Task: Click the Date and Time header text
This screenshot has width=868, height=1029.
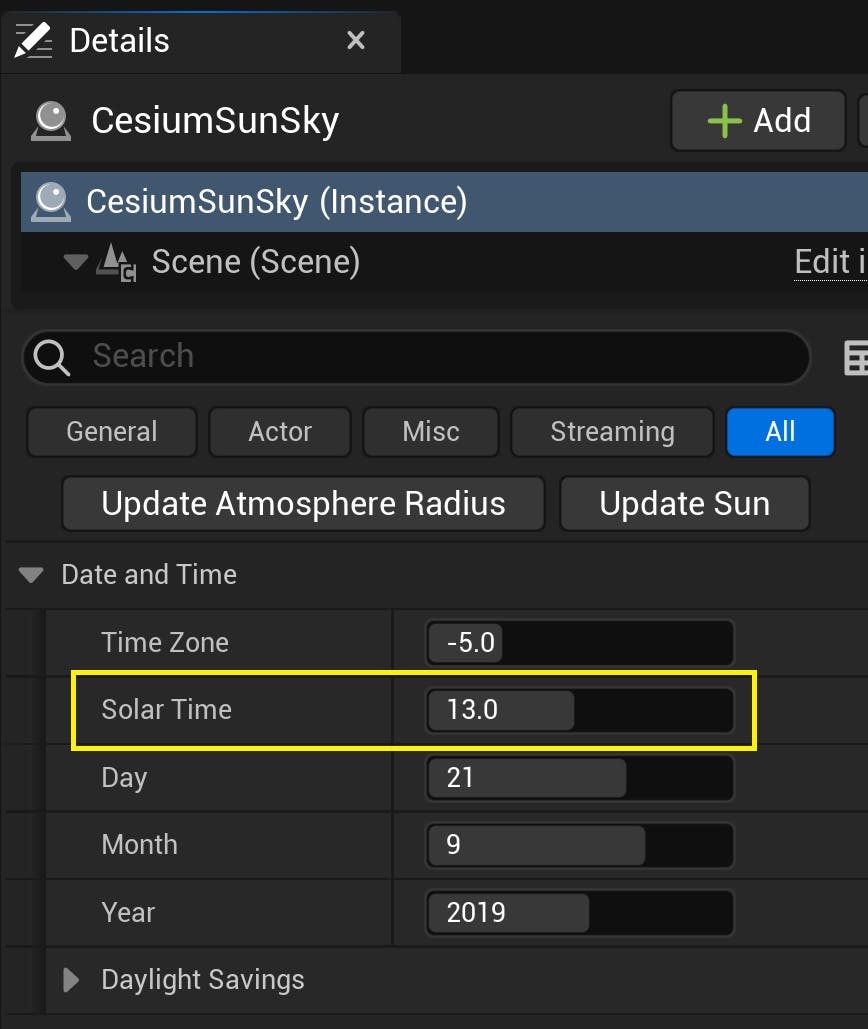Action: pyautogui.click(x=149, y=575)
